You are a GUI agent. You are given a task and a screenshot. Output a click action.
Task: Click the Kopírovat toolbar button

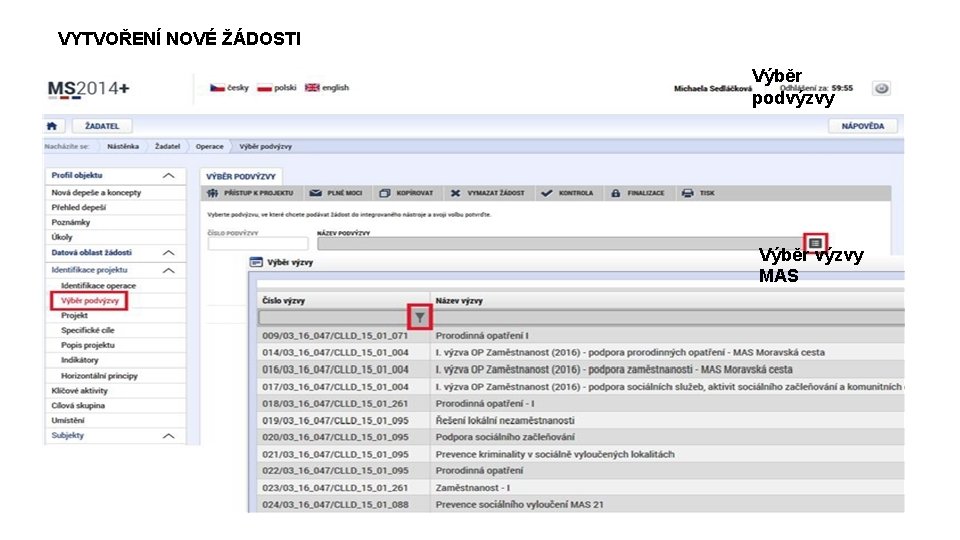406,193
